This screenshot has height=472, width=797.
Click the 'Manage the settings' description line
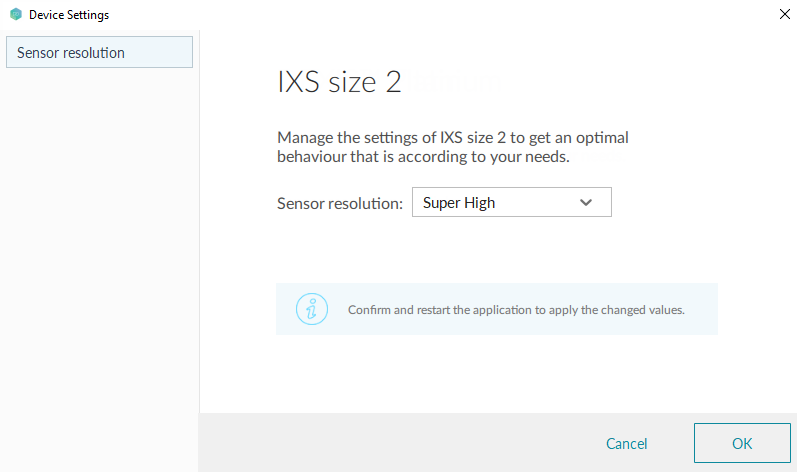[452, 138]
